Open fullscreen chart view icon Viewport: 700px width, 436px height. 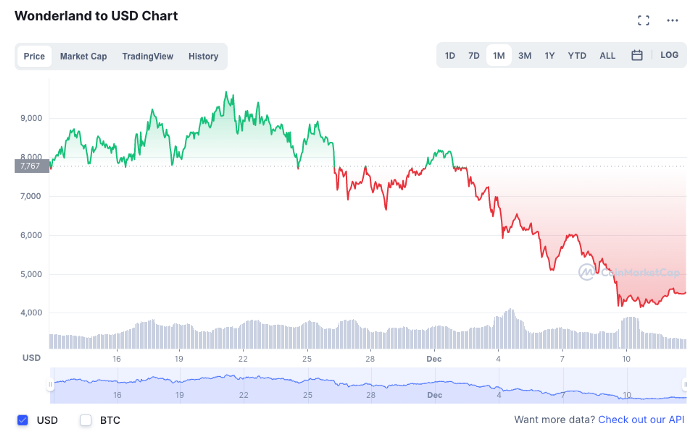coord(643,21)
